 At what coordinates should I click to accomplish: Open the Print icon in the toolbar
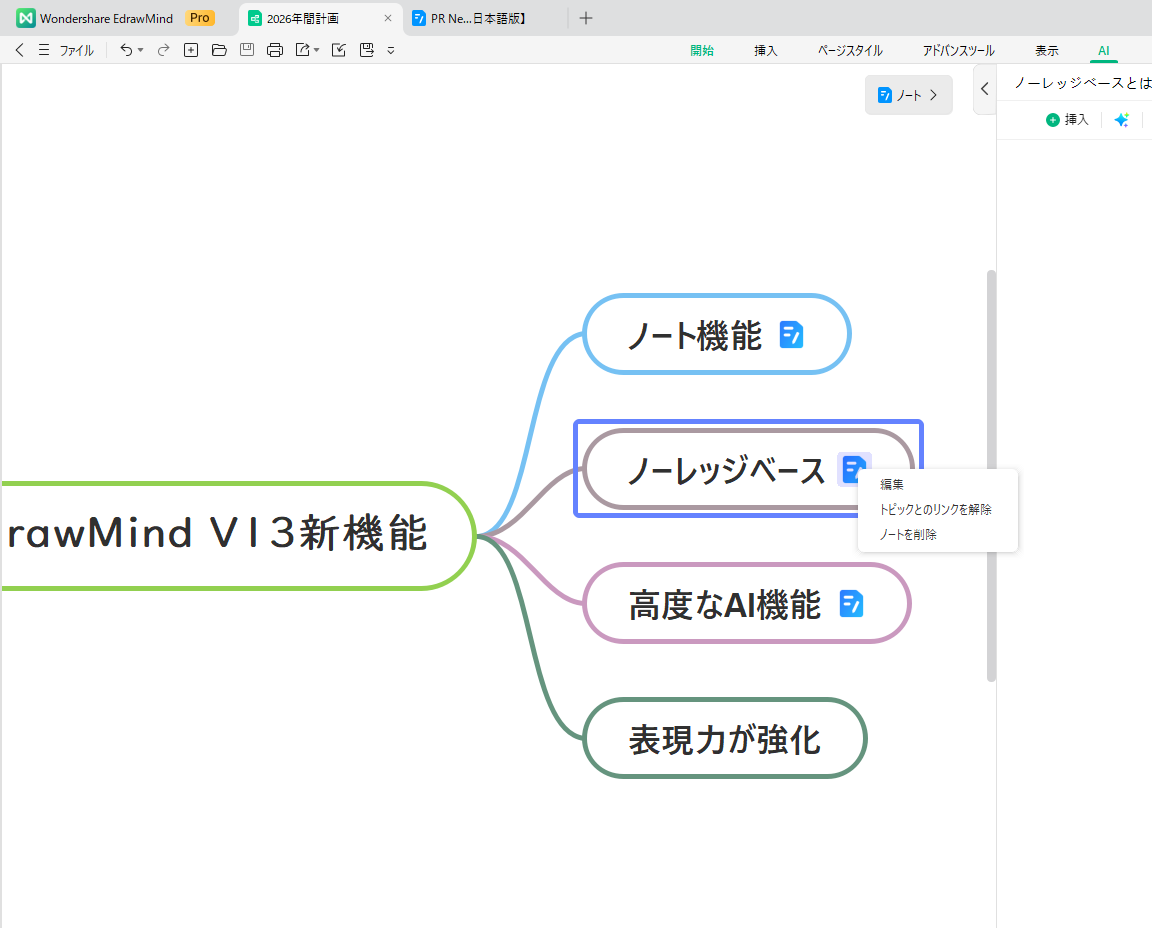click(x=275, y=50)
